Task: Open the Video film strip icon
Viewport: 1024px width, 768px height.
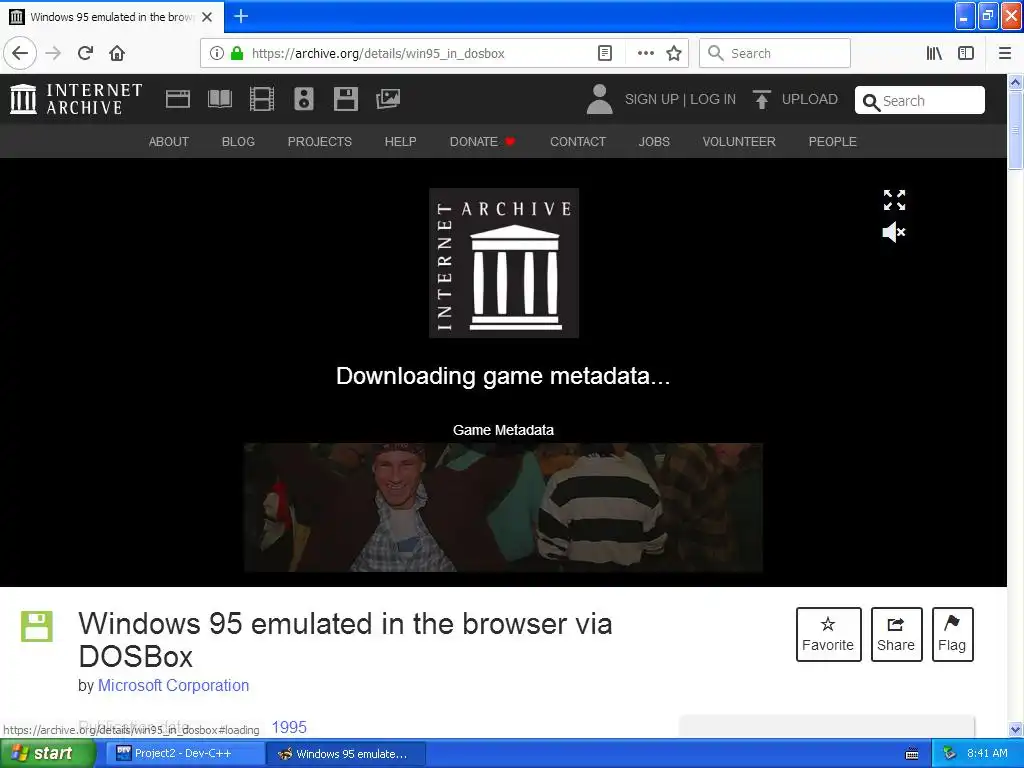Action: [262, 99]
